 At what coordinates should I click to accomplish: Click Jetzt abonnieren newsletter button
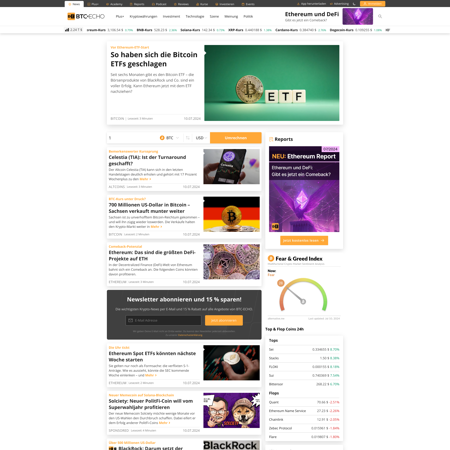224,320
